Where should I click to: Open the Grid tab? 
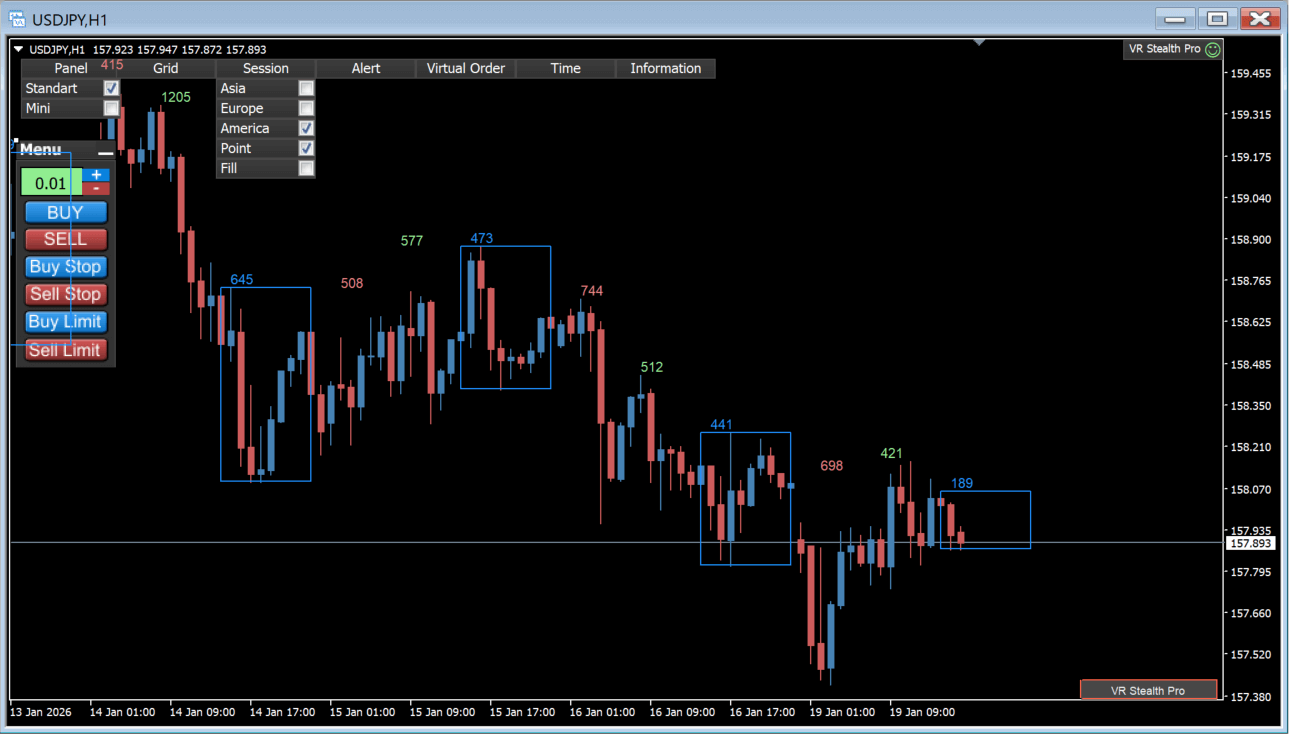[x=166, y=68]
